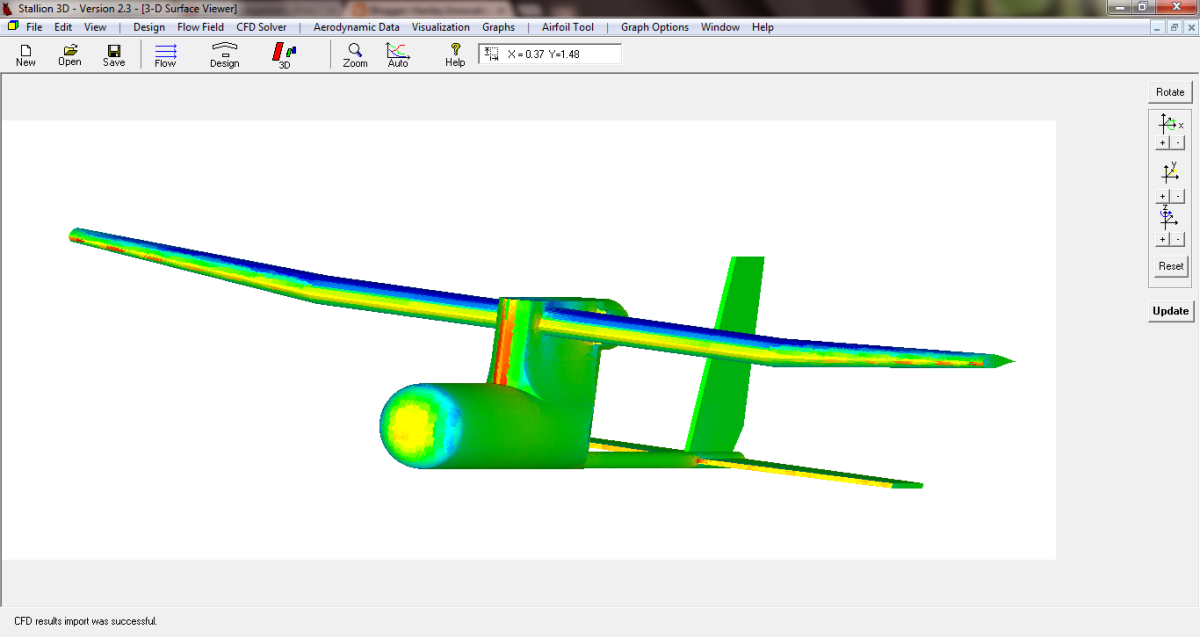The image size is (1200, 637).
Task: Save the project with the Save icon
Action: pos(113,52)
